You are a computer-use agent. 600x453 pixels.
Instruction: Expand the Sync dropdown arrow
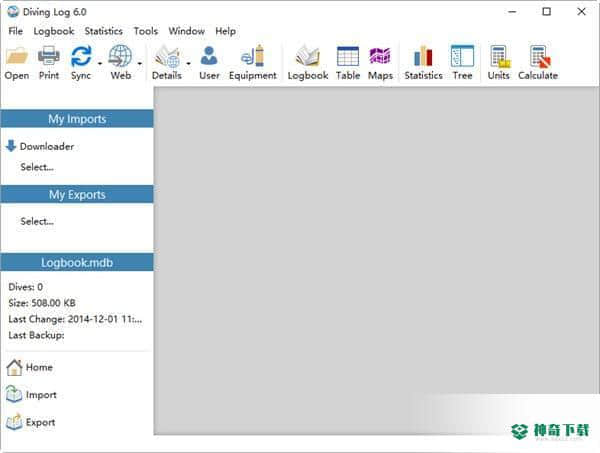tap(100, 63)
